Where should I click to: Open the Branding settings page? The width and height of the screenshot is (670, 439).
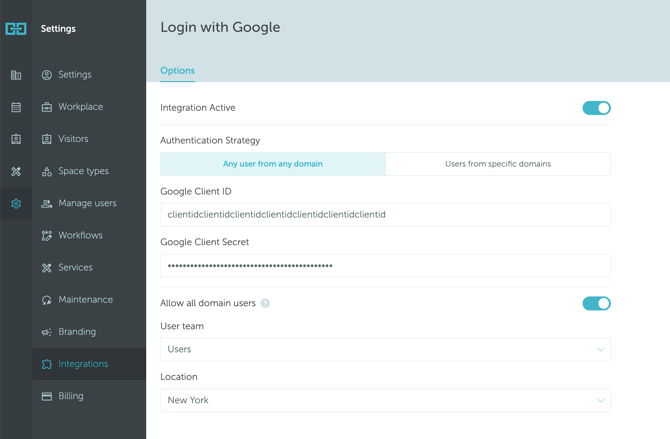click(77, 332)
